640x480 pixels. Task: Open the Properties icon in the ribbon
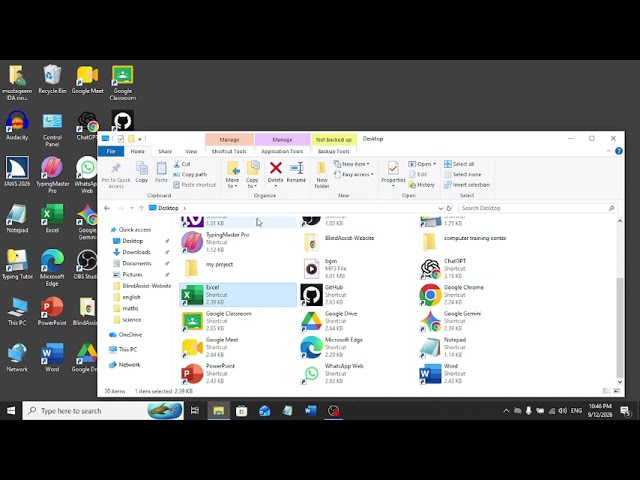click(x=393, y=168)
